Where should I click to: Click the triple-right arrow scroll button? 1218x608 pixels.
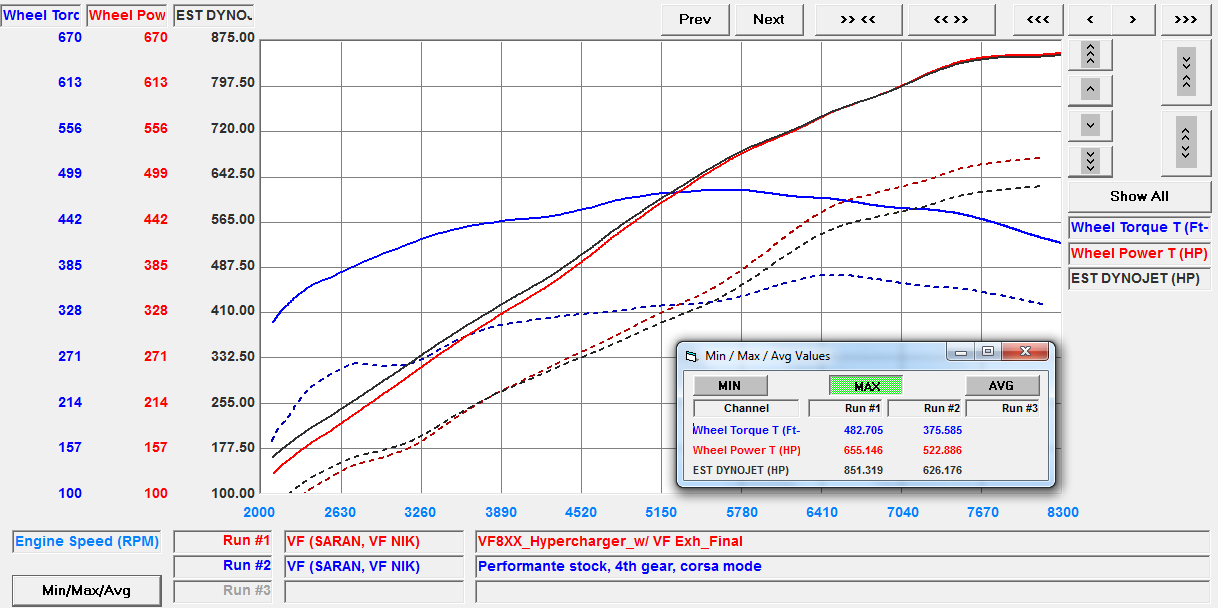(1185, 19)
